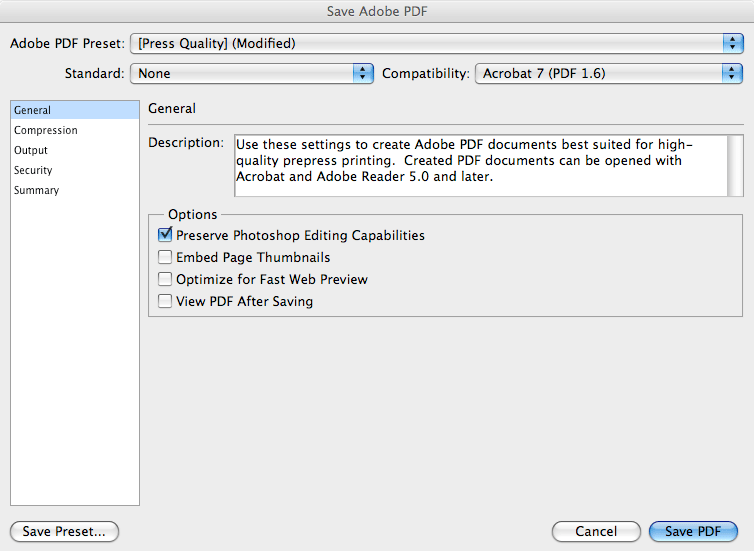Image resolution: width=754 pixels, height=551 pixels.
Task: Click inside the Description text box
Action: click(481, 165)
